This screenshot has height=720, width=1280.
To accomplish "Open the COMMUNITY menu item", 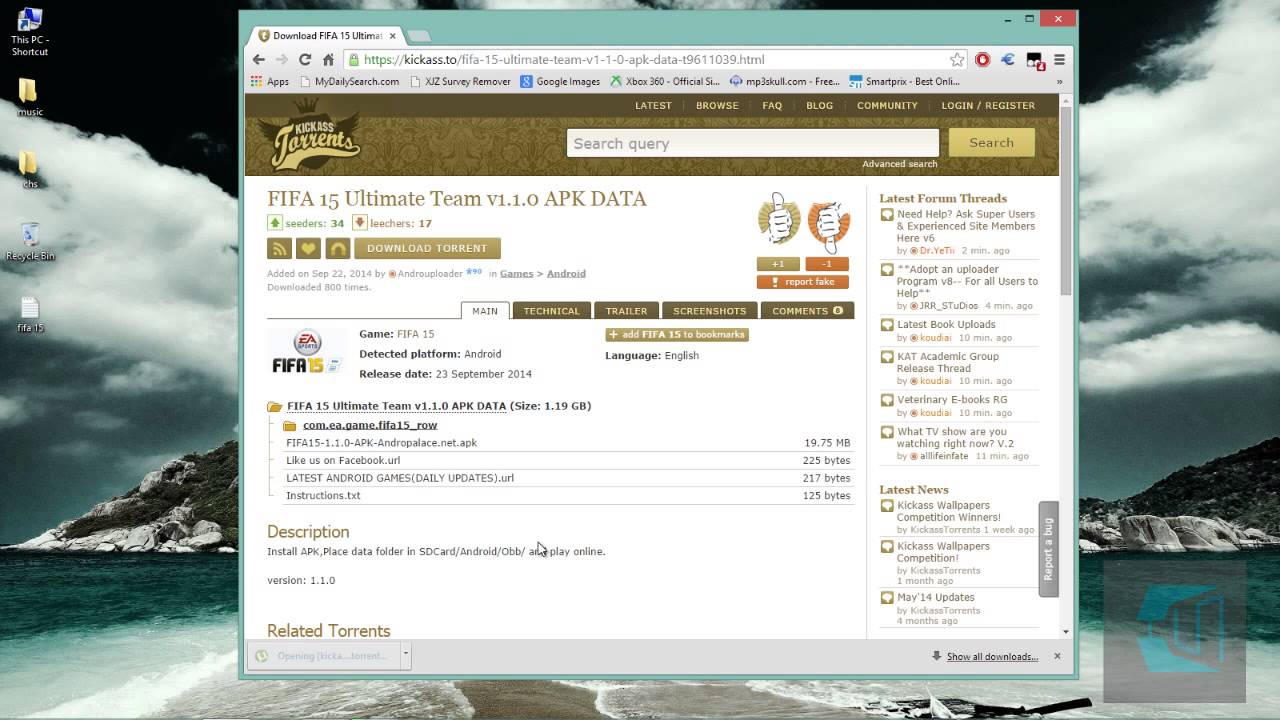I will pos(887,105).
